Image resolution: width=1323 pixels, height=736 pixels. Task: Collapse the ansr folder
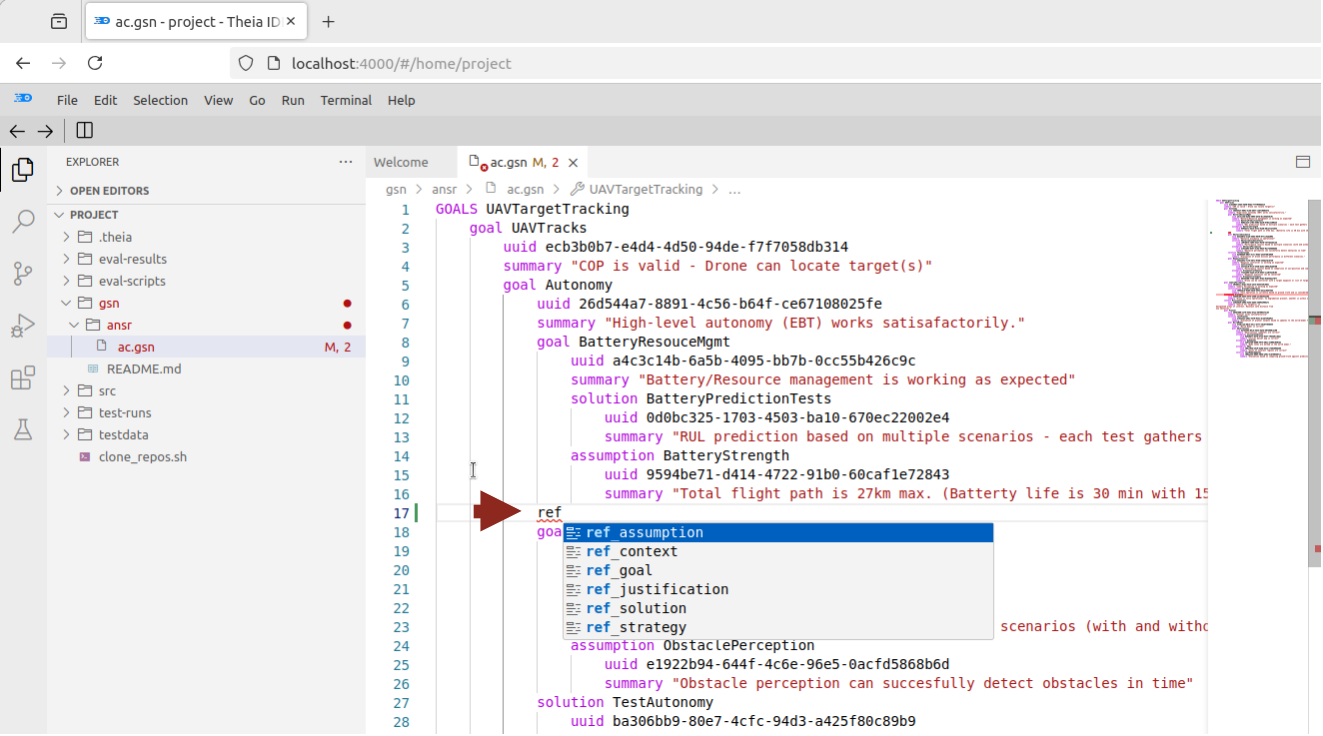tap(119, 325)
